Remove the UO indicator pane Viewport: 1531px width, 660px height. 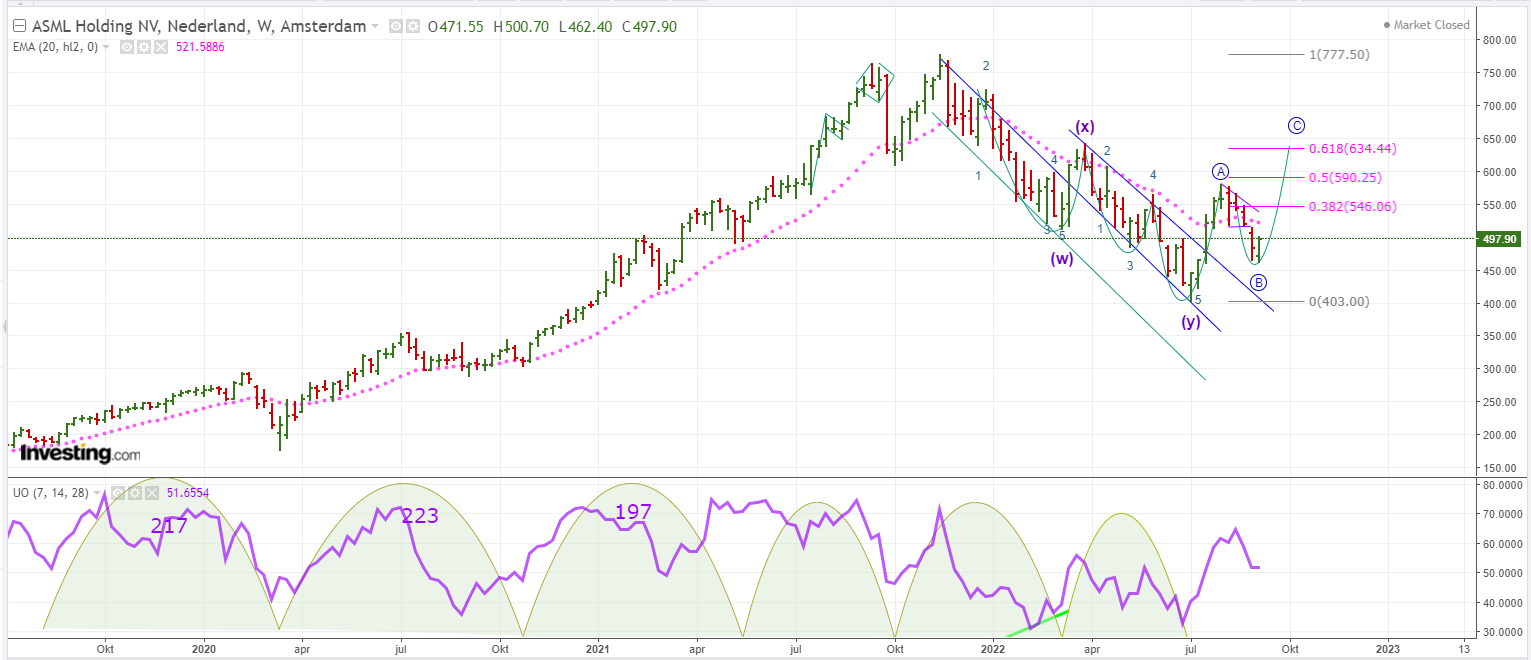click(151, 493)
